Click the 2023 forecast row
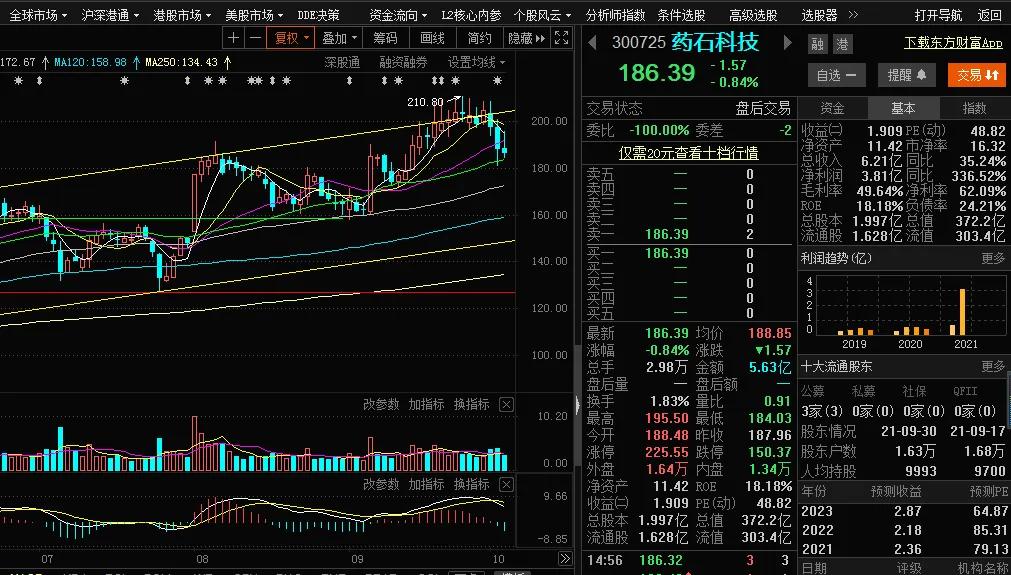This screenshot has width=1011, height=575. [x=904, y=511]
